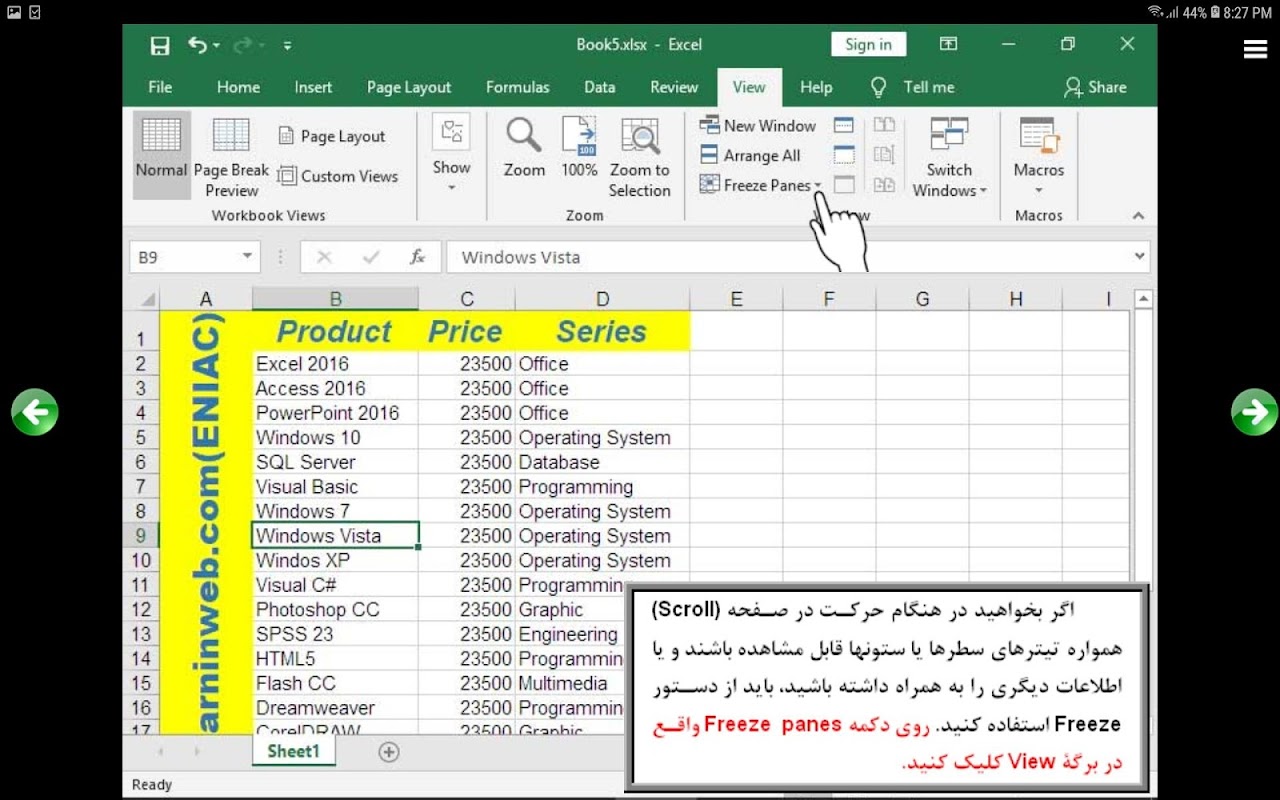Open the Formulas tab
Viewport: 1280px width, 800px height.
[517, 87]
